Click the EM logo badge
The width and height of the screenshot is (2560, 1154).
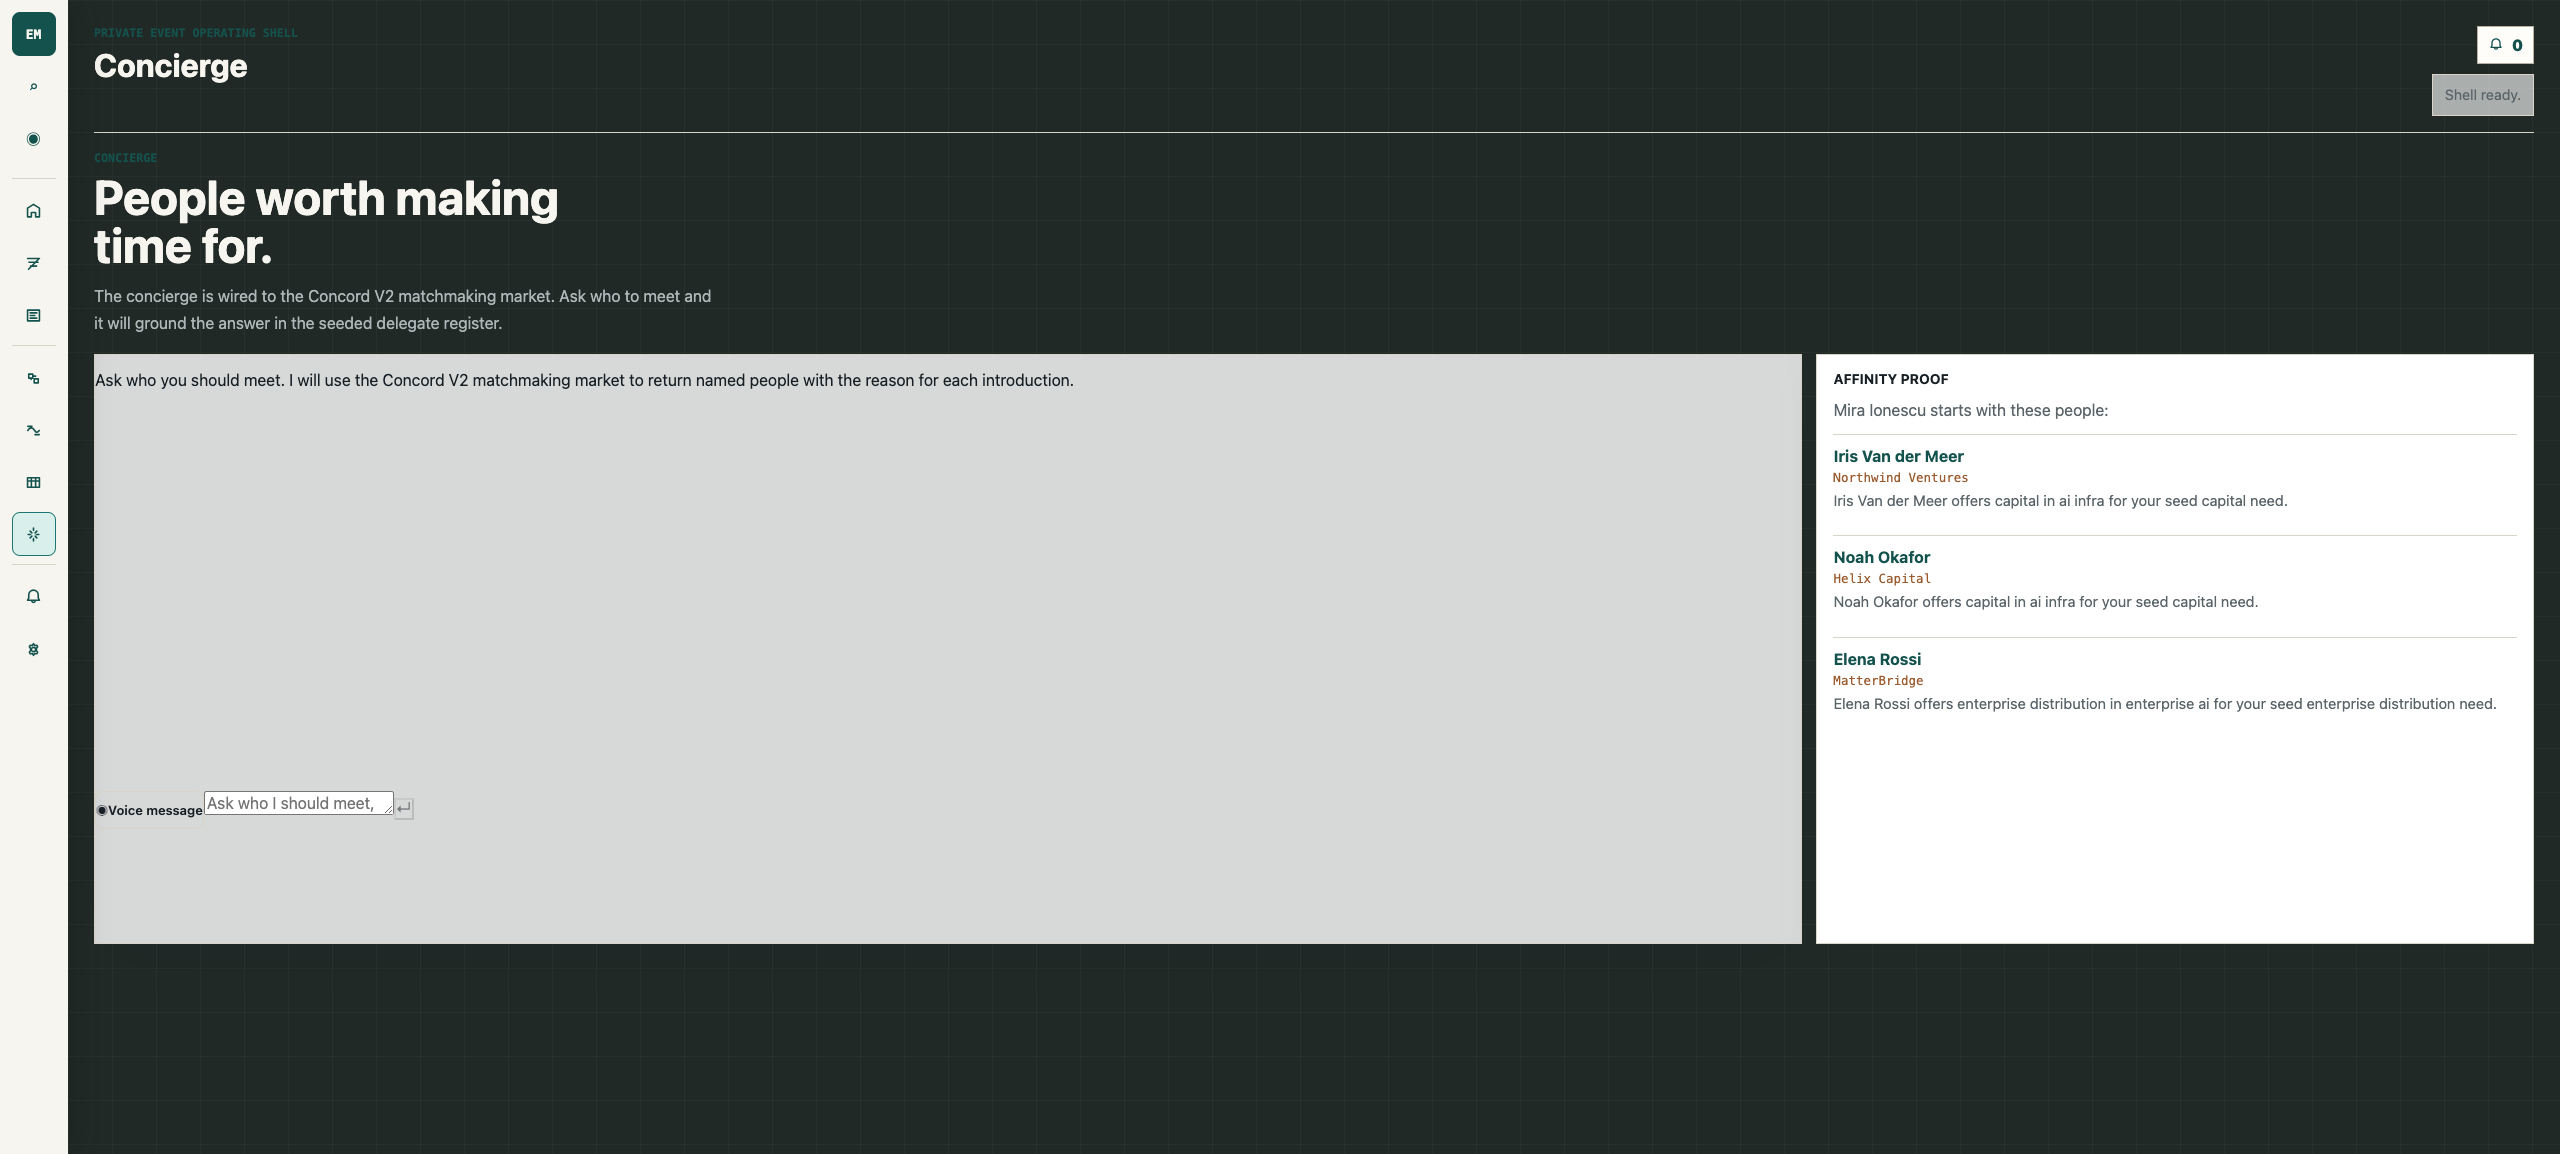[x=33, y=34]
